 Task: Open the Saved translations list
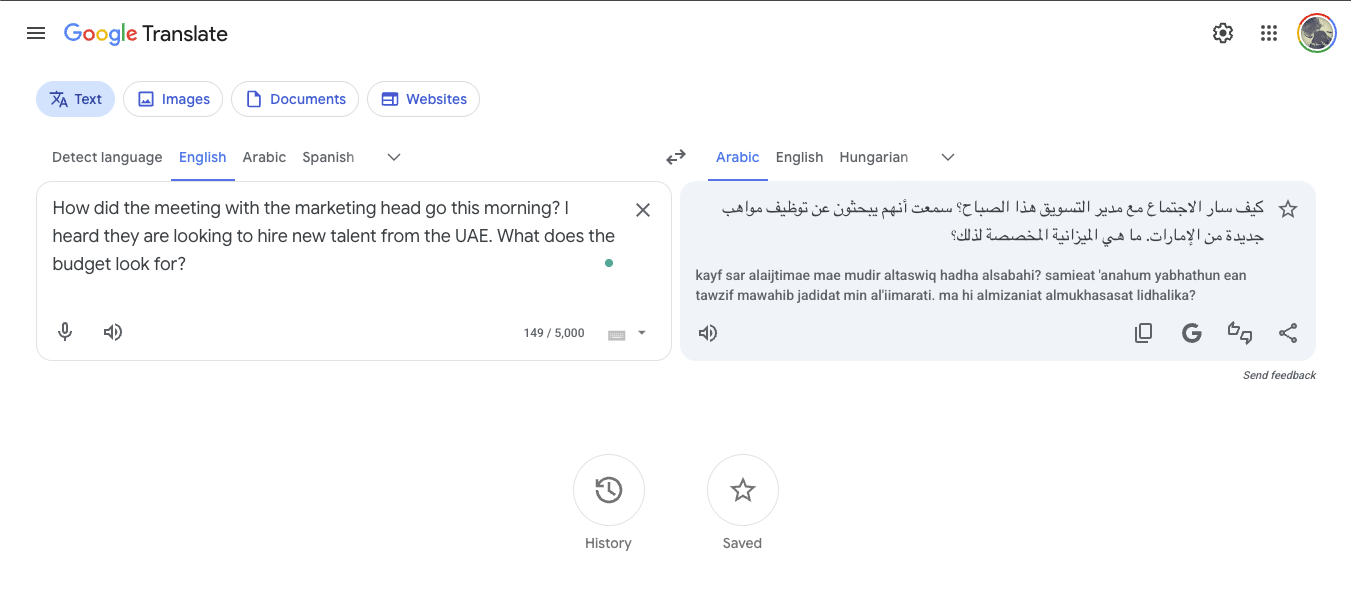click(742, 490)
